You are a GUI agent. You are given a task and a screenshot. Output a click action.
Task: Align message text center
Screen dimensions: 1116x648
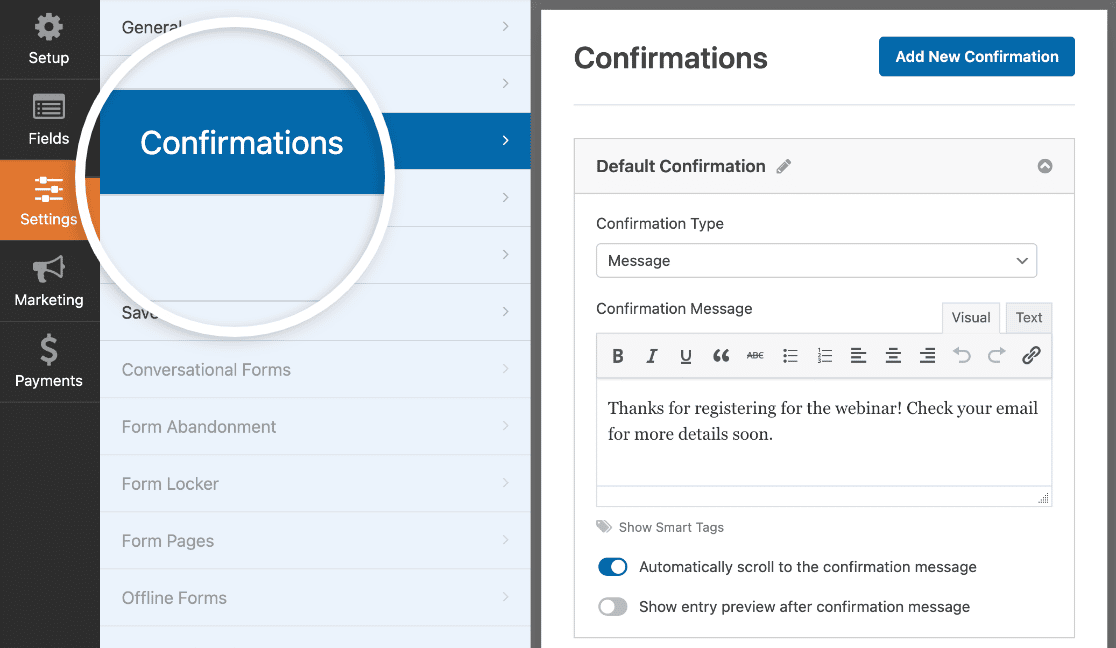click(x=893, y=356)
